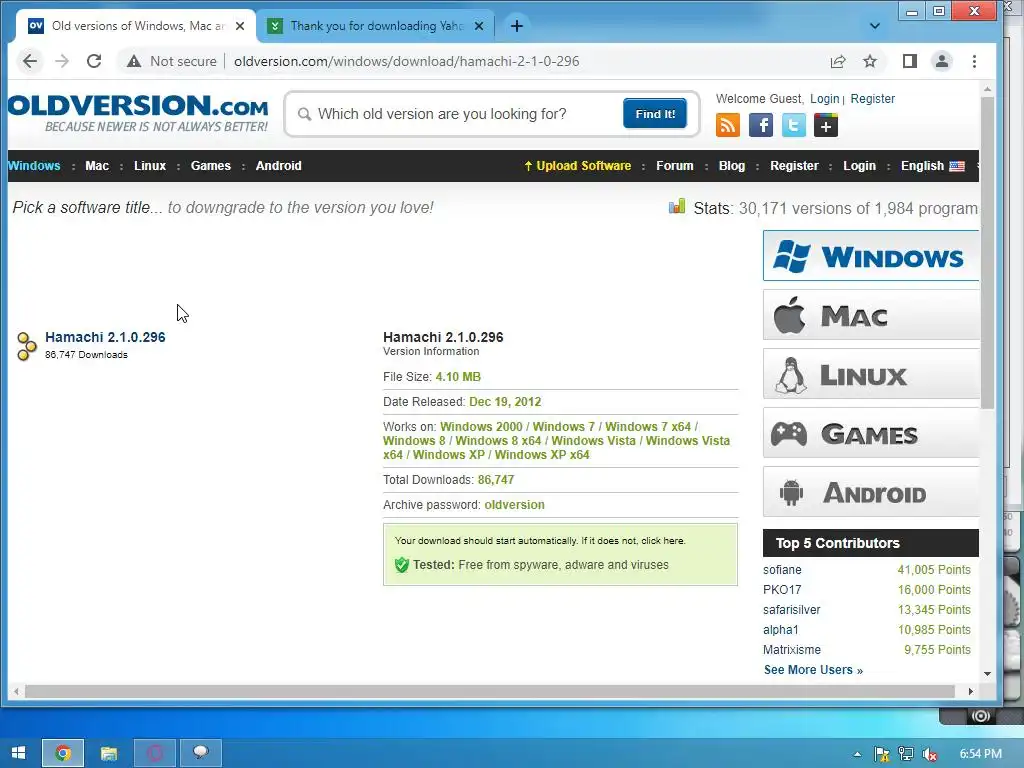Open Blog from the navigation bar
The height and width of the screenshot is (768, 1024).
(731, 166)
